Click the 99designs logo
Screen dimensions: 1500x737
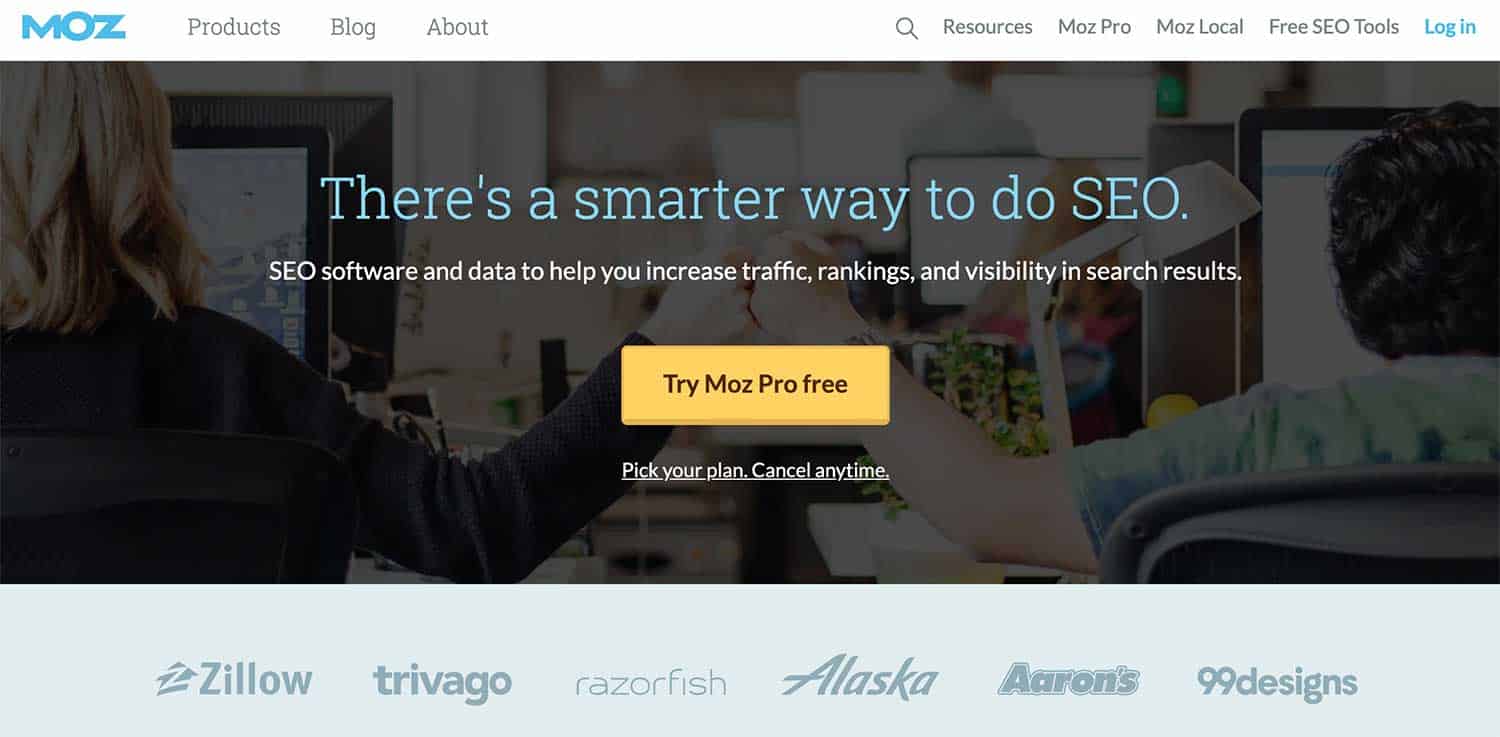point(1277,683)
